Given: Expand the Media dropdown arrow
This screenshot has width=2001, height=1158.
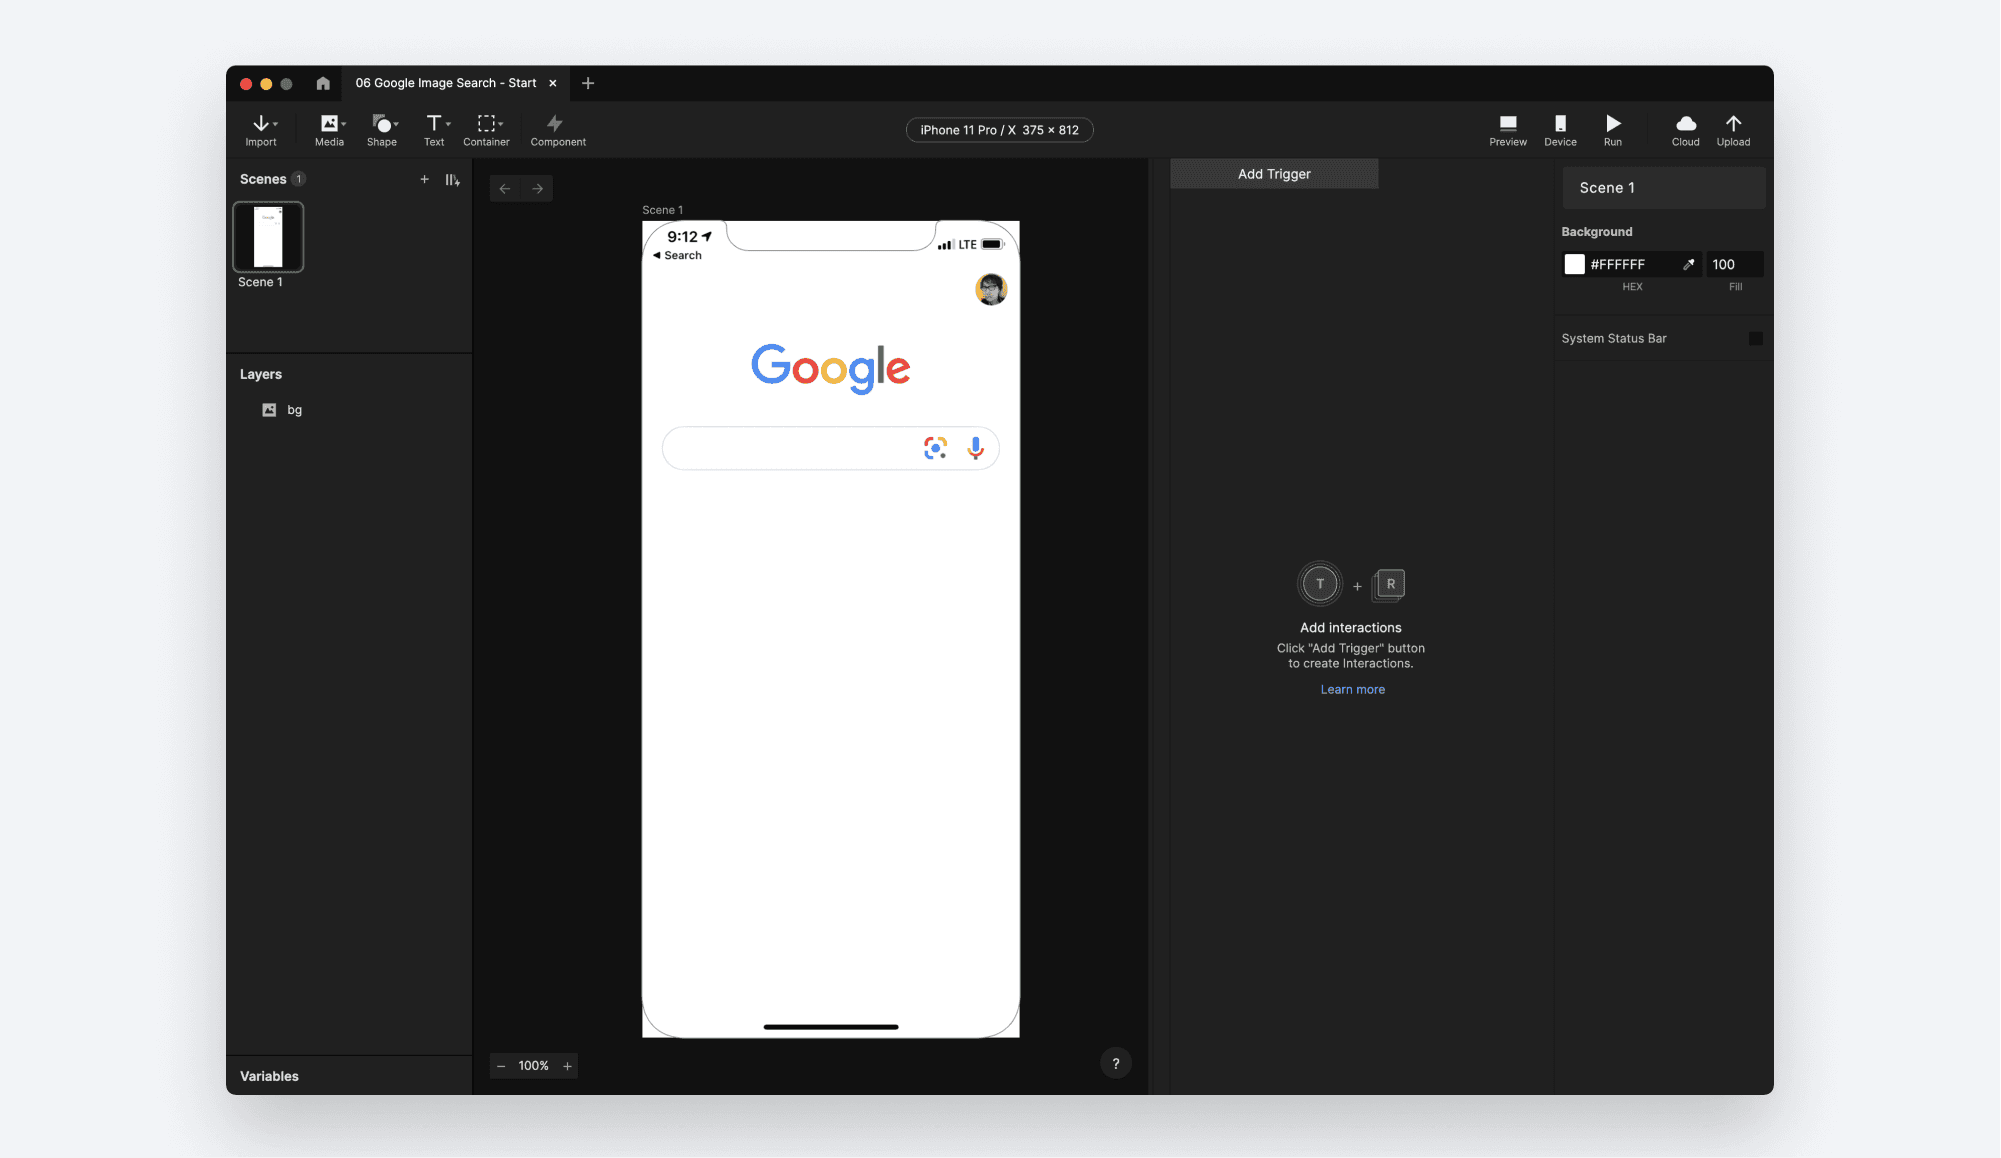Looking at the screenshot, I should click(x=344, y=124).
